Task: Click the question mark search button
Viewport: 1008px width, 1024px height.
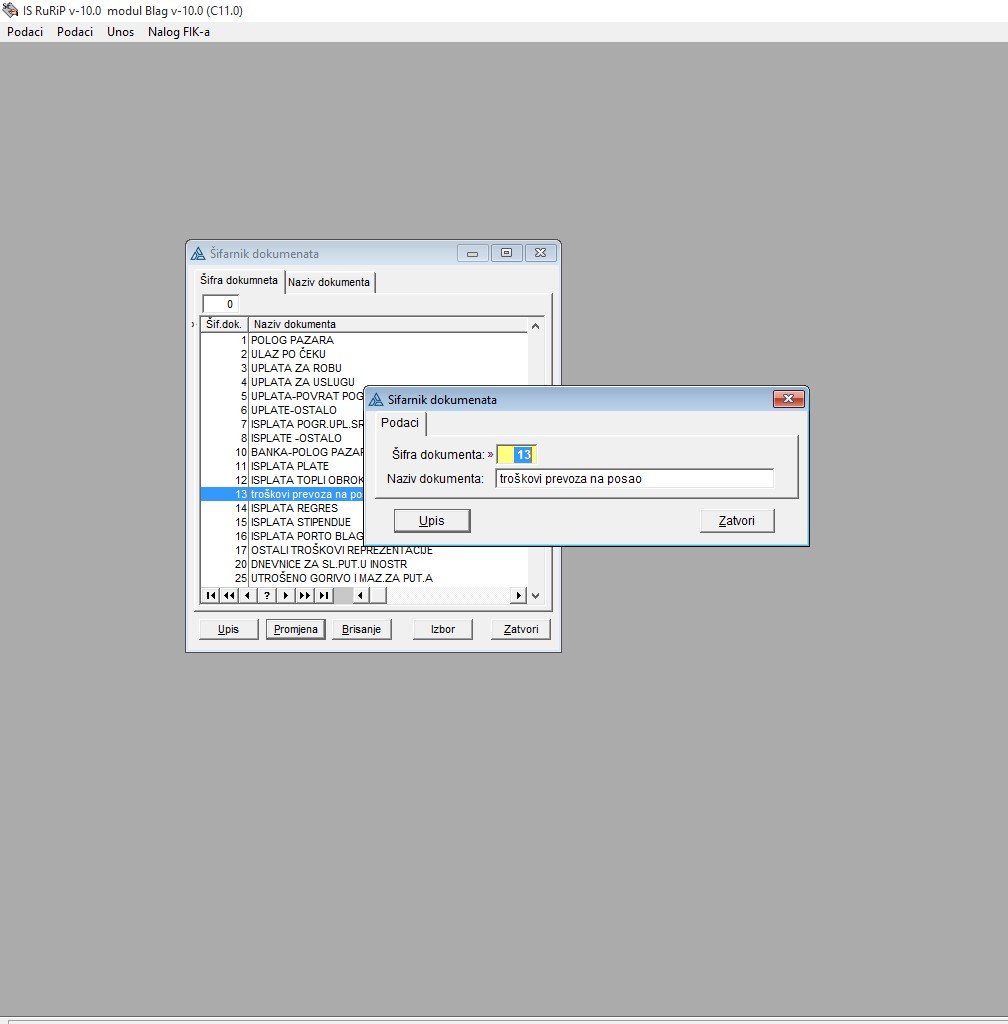Action: (x=267, y=596)
